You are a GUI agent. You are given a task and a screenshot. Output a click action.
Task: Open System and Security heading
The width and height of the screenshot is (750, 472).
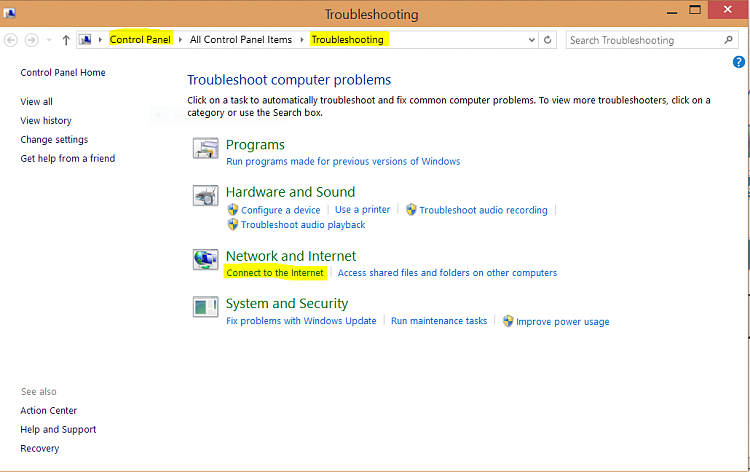[287, 304]
